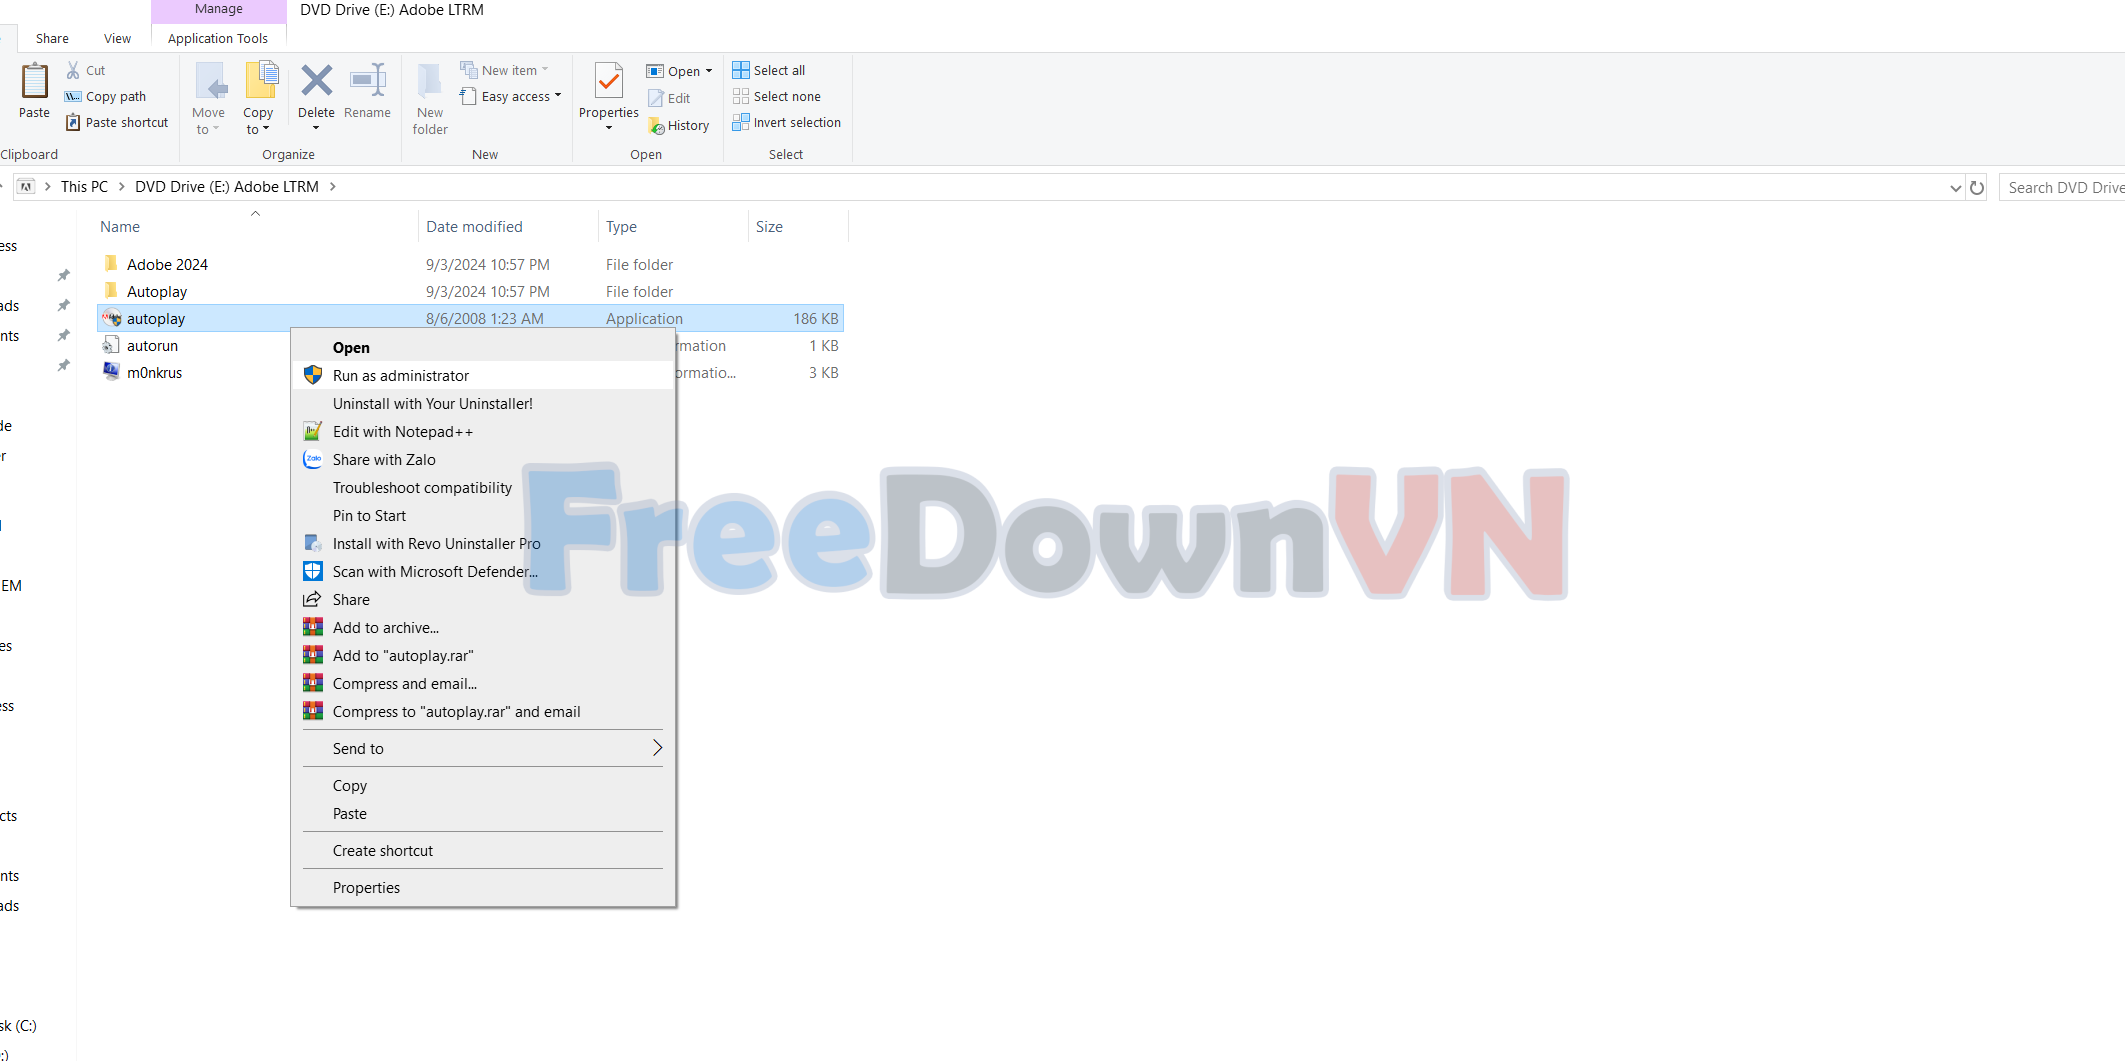Select Scan with Microsoft Defender
Screen dimensions: 2125x1061
pos(435,571)
